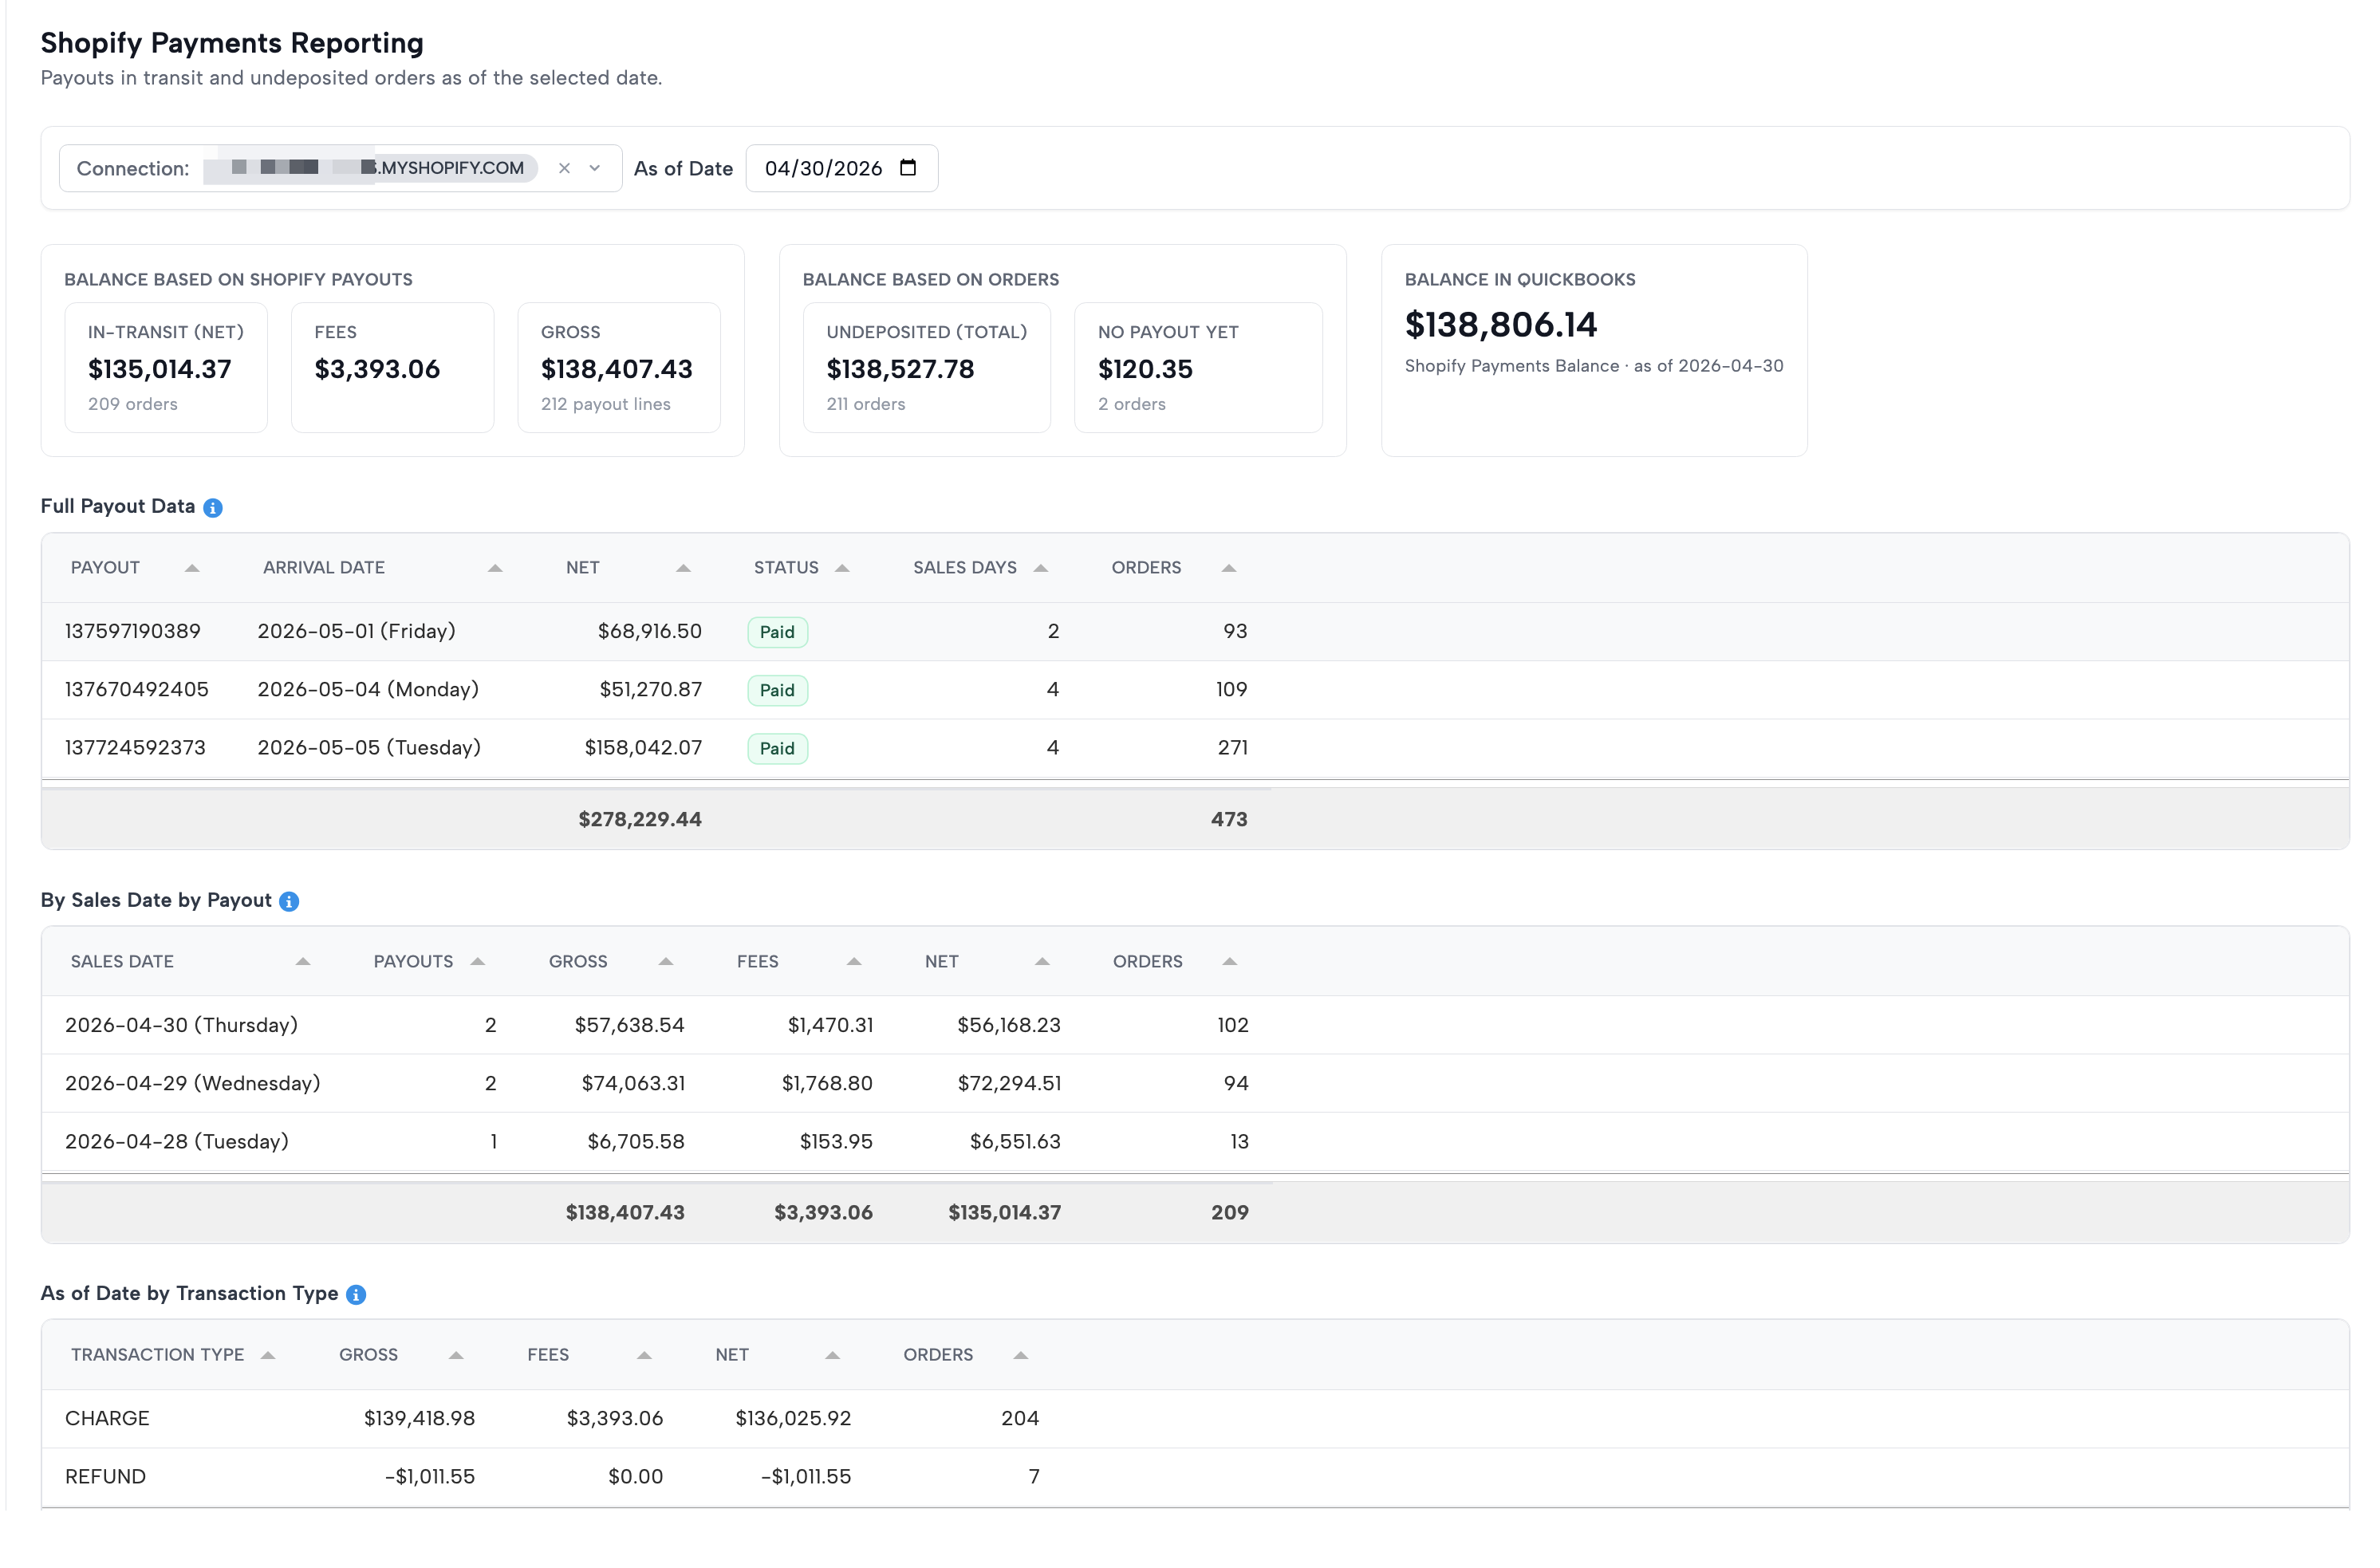Click the Paid badge for payout 137597190389

click(x=777, y=632)
